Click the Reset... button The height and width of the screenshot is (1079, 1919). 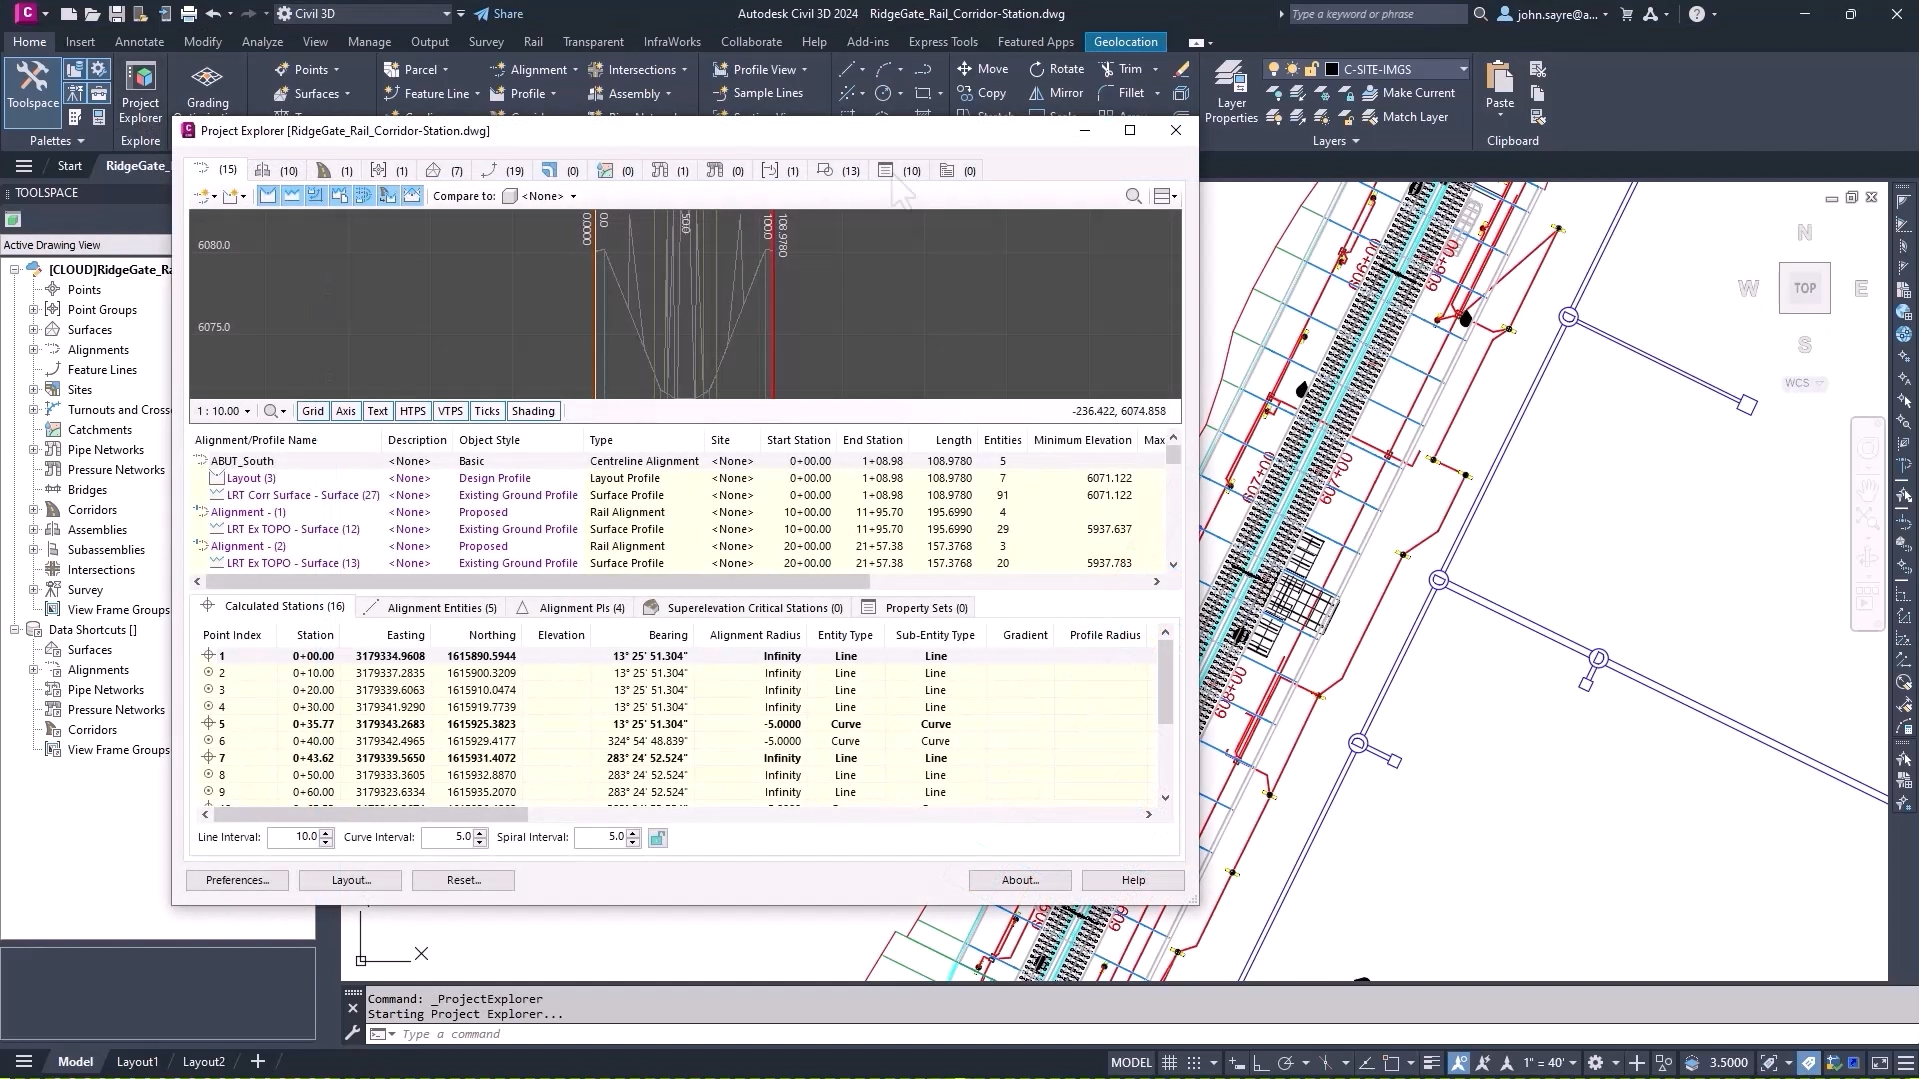coord(464,880)
